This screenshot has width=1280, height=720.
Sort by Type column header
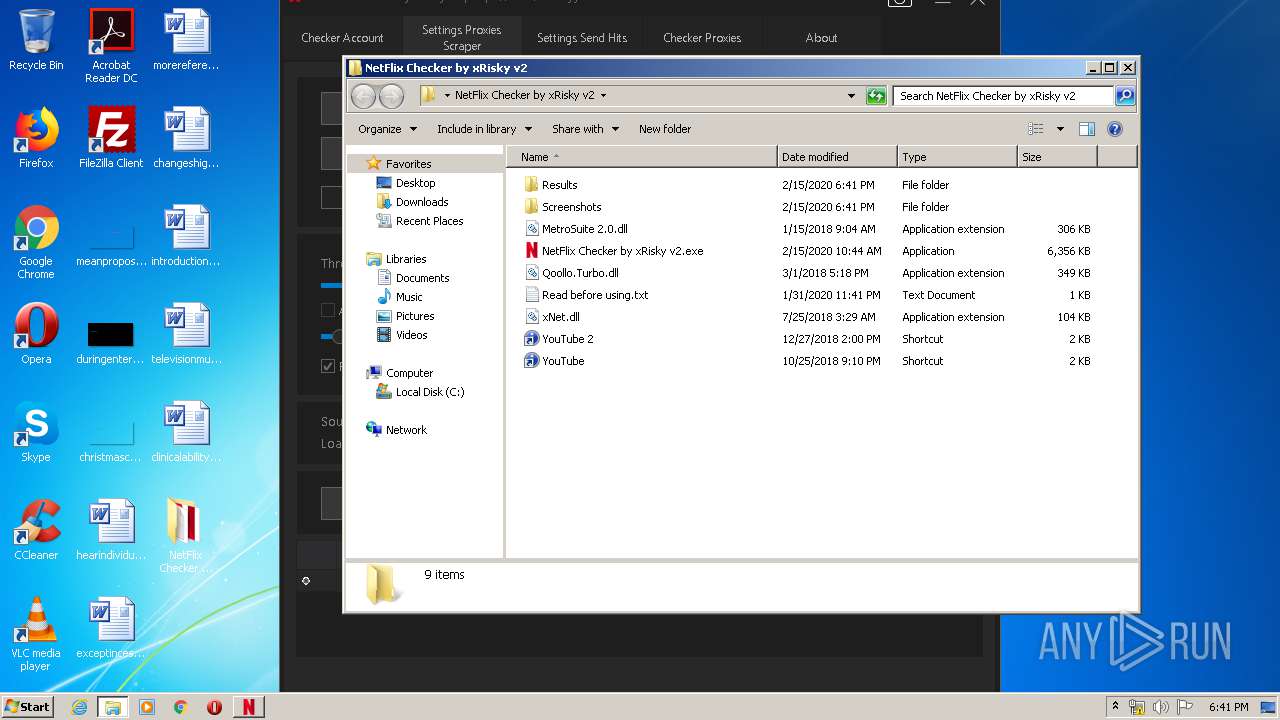(x=957, y=157)
